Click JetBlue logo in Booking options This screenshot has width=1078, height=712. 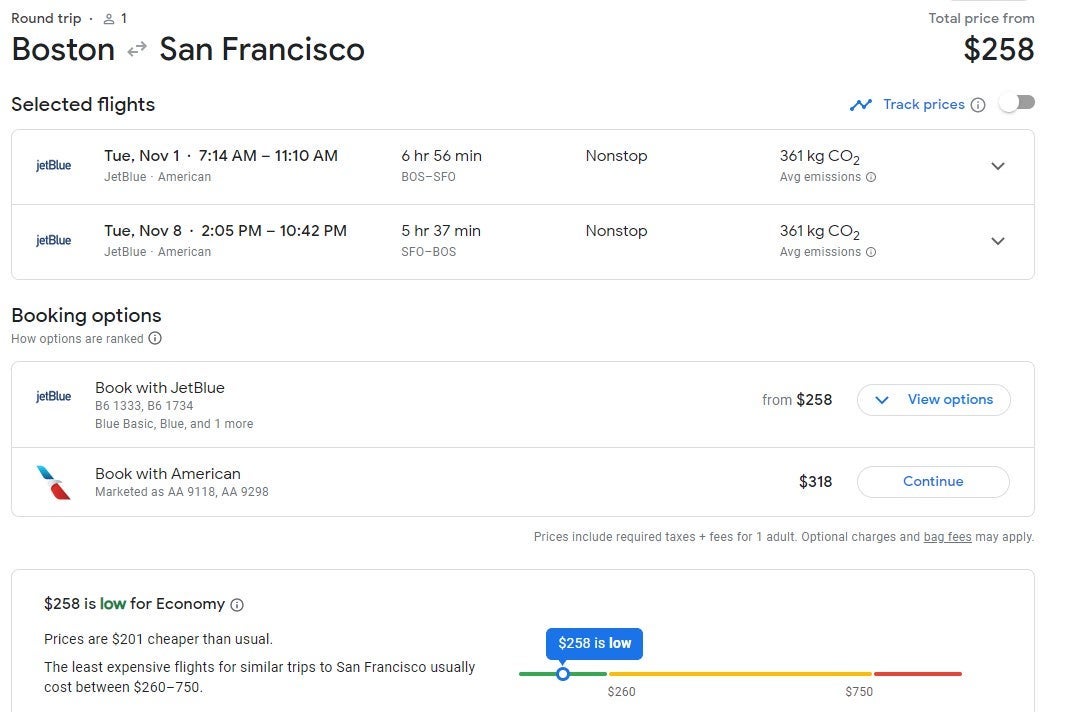click(x=53, y=397)
